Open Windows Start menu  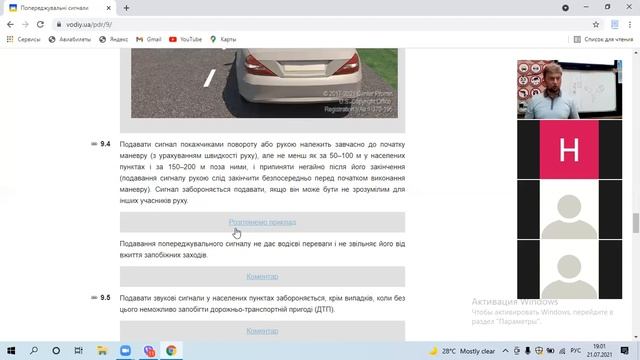tap(11, 351)
